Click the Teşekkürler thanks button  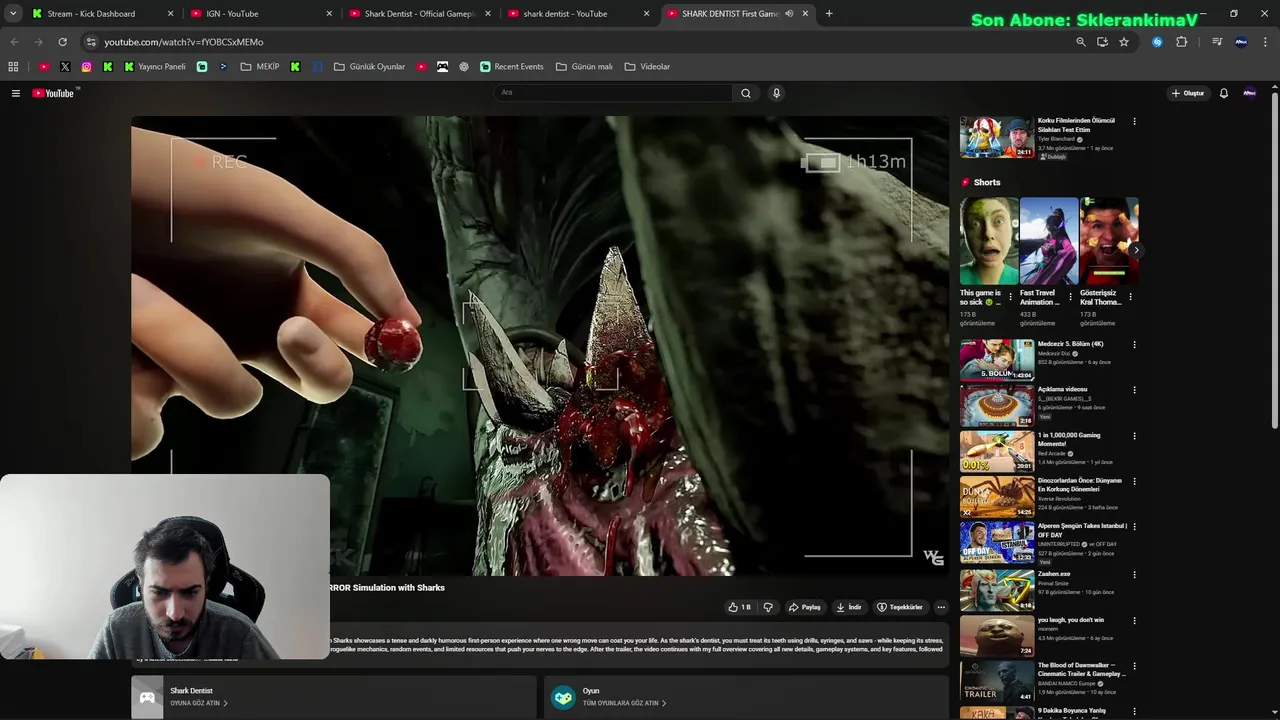point(900,607)
